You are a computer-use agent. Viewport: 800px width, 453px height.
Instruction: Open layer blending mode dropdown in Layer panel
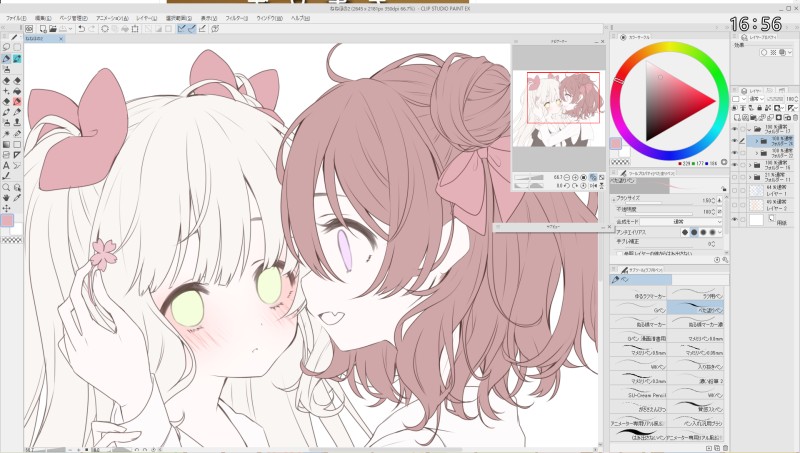coord(756,98)
